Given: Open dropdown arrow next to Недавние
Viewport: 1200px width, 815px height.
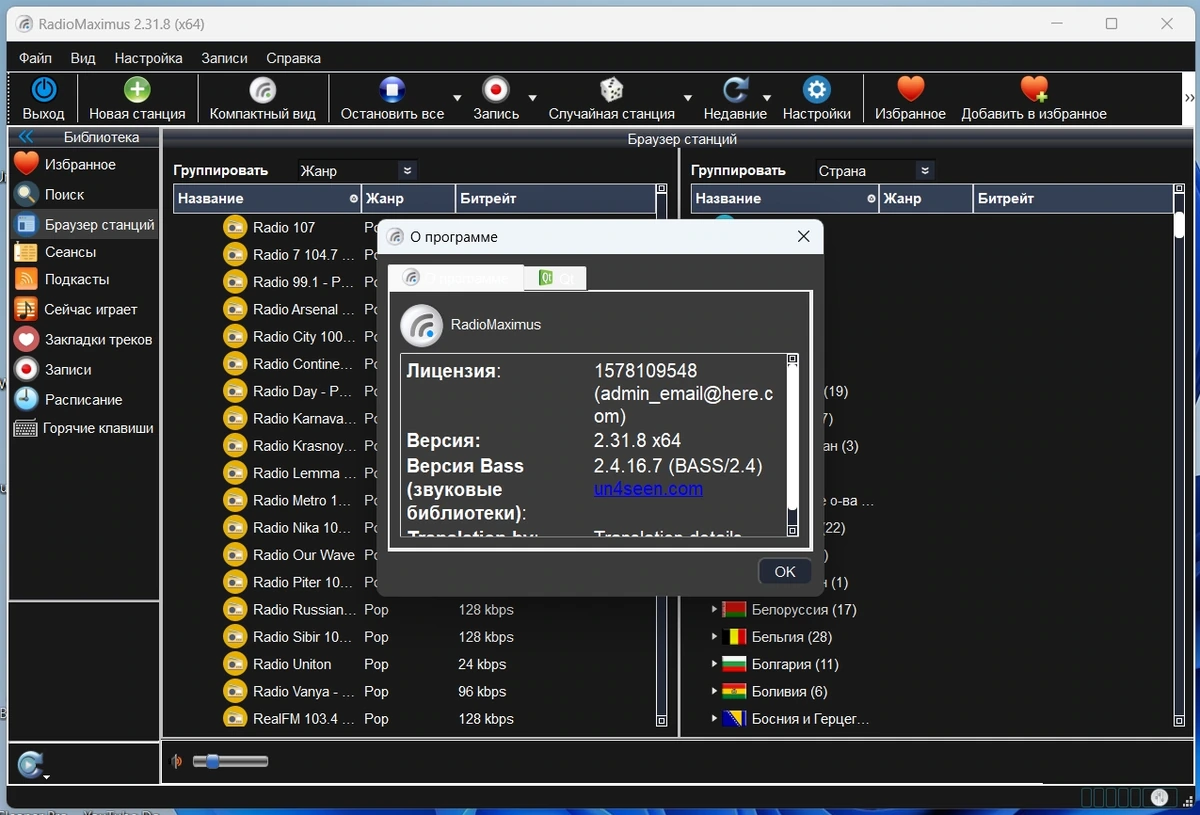Looking at the screenshot, I should coord(766,98).
